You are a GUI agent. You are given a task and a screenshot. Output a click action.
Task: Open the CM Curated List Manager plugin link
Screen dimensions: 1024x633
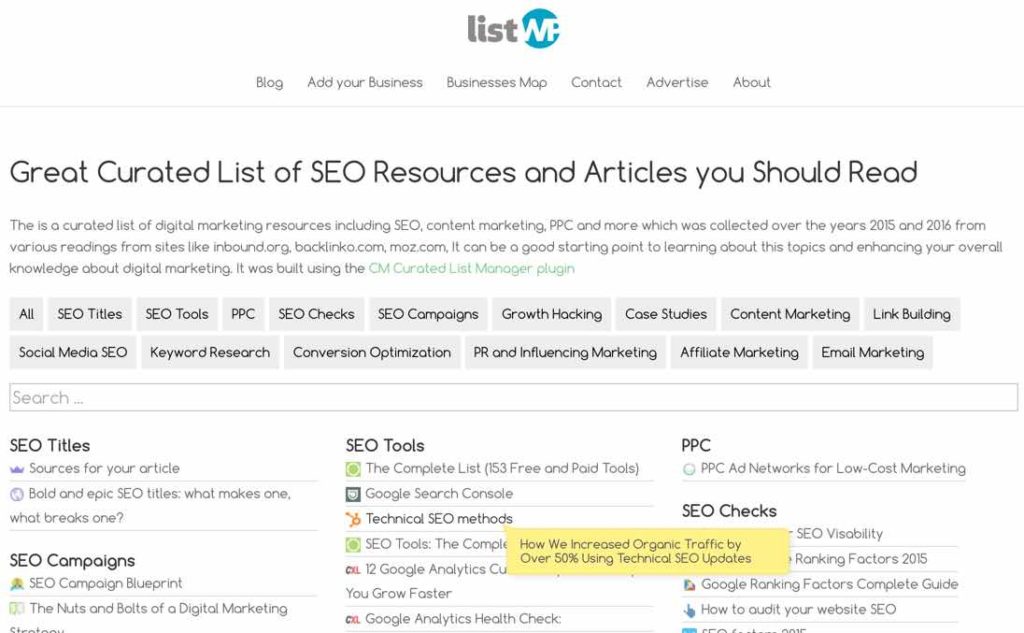tap(472, 269)
